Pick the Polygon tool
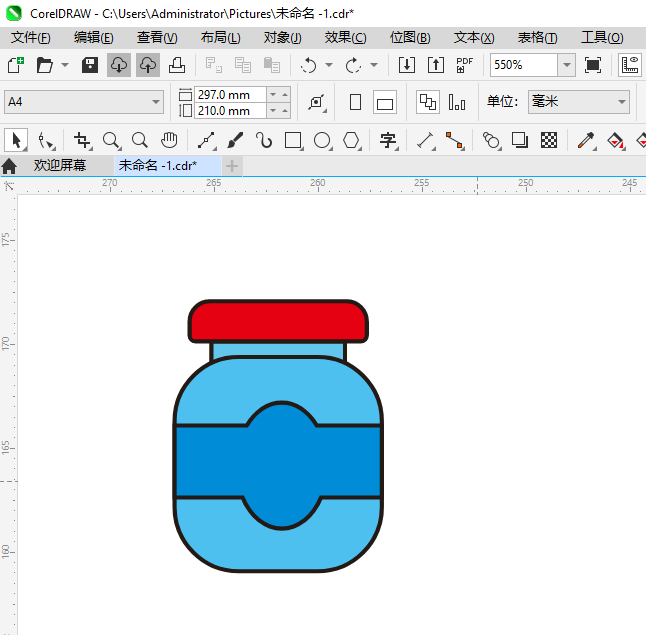 coord(351,140)
